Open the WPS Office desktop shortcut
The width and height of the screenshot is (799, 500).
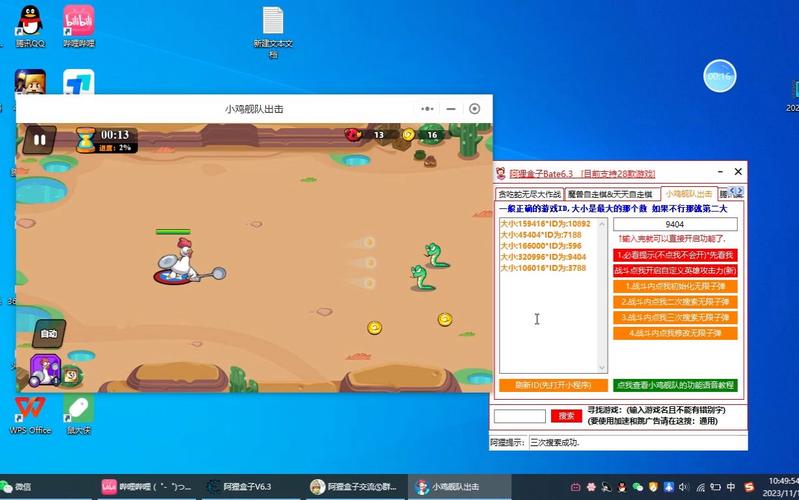tap(30, 414)
